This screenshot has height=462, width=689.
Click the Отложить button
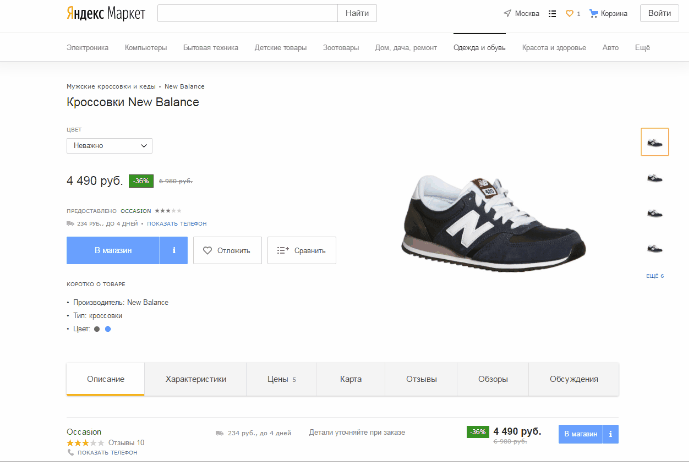tap(227, 250)
